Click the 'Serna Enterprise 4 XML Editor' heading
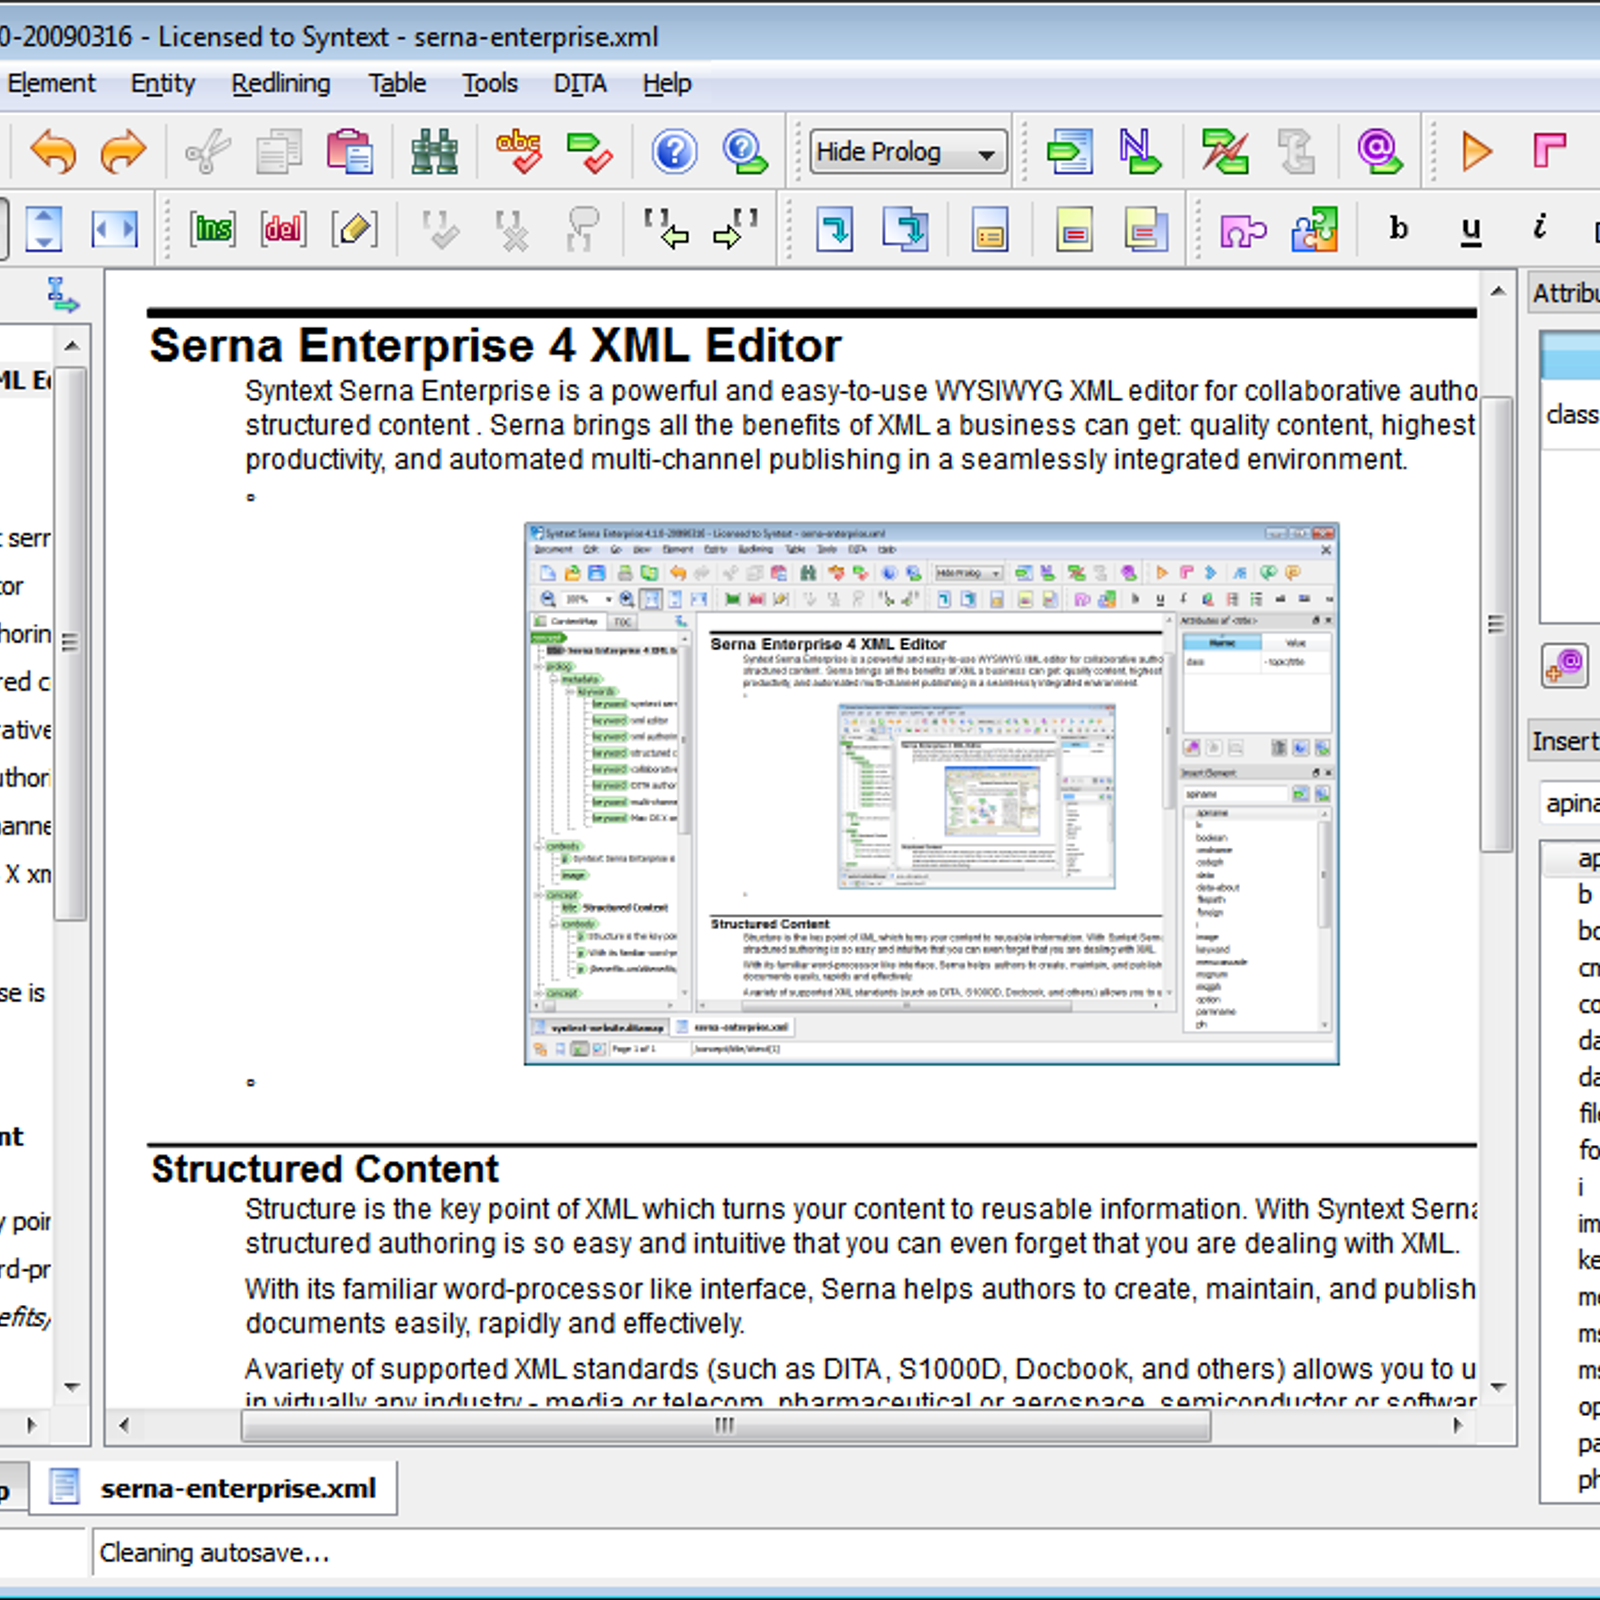 tap(495, 346)
